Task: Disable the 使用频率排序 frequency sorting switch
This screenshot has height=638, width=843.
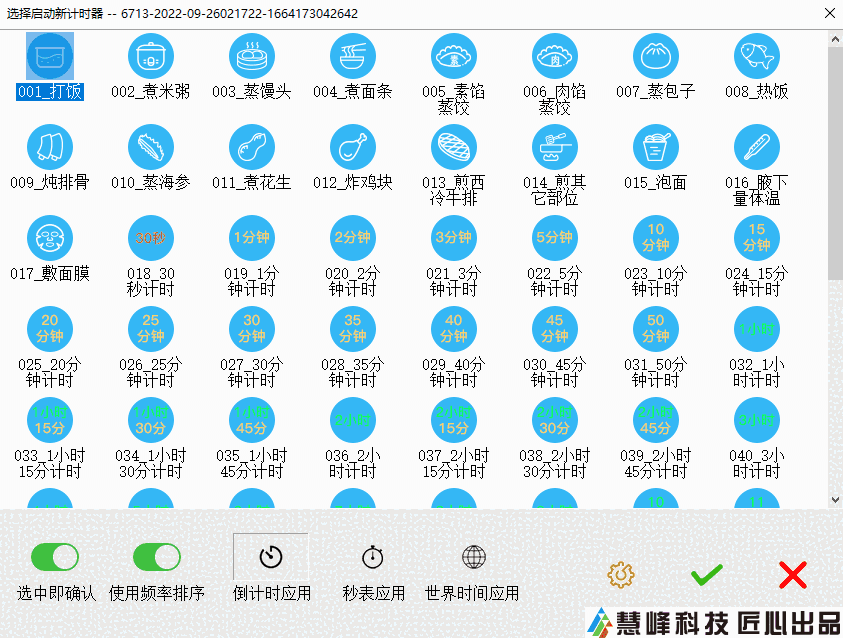Action: [156, 557]
